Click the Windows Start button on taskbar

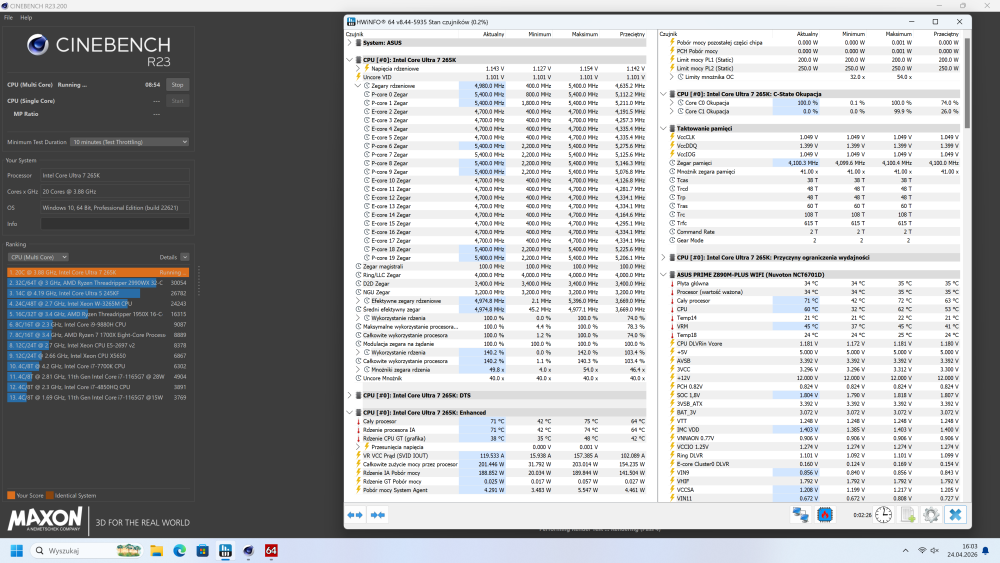coord(17,550)
